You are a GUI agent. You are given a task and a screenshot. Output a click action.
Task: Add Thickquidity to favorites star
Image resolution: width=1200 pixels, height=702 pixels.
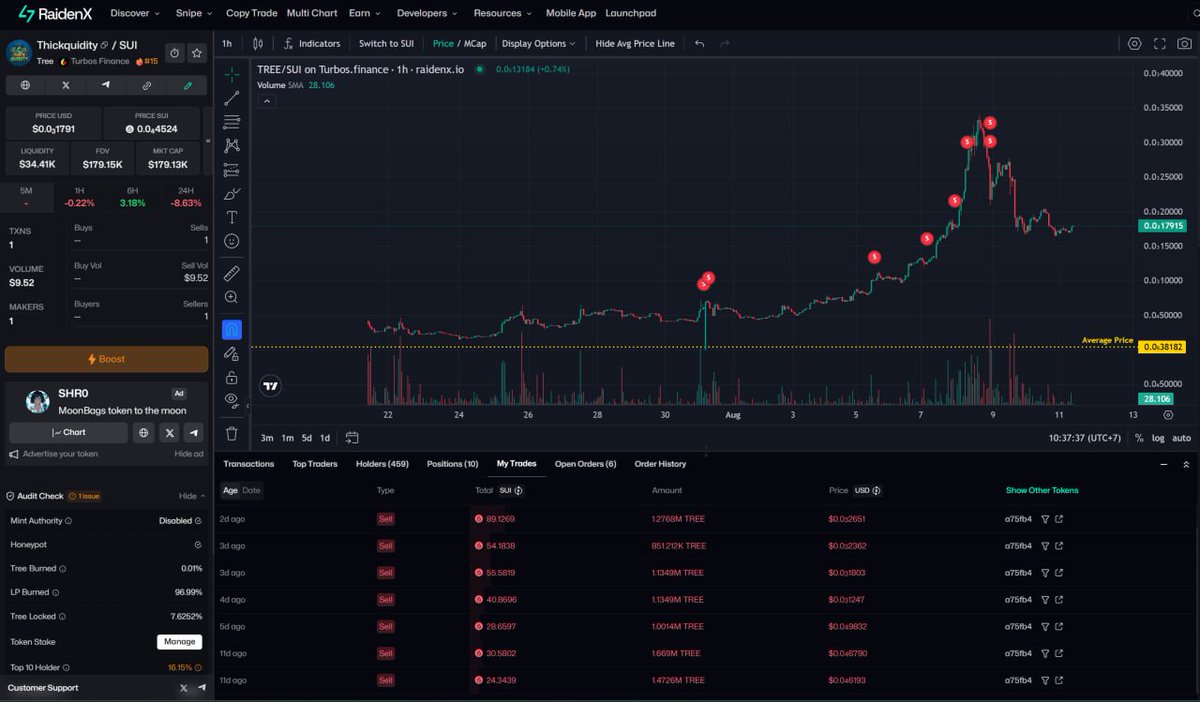[x=198, y=52]
